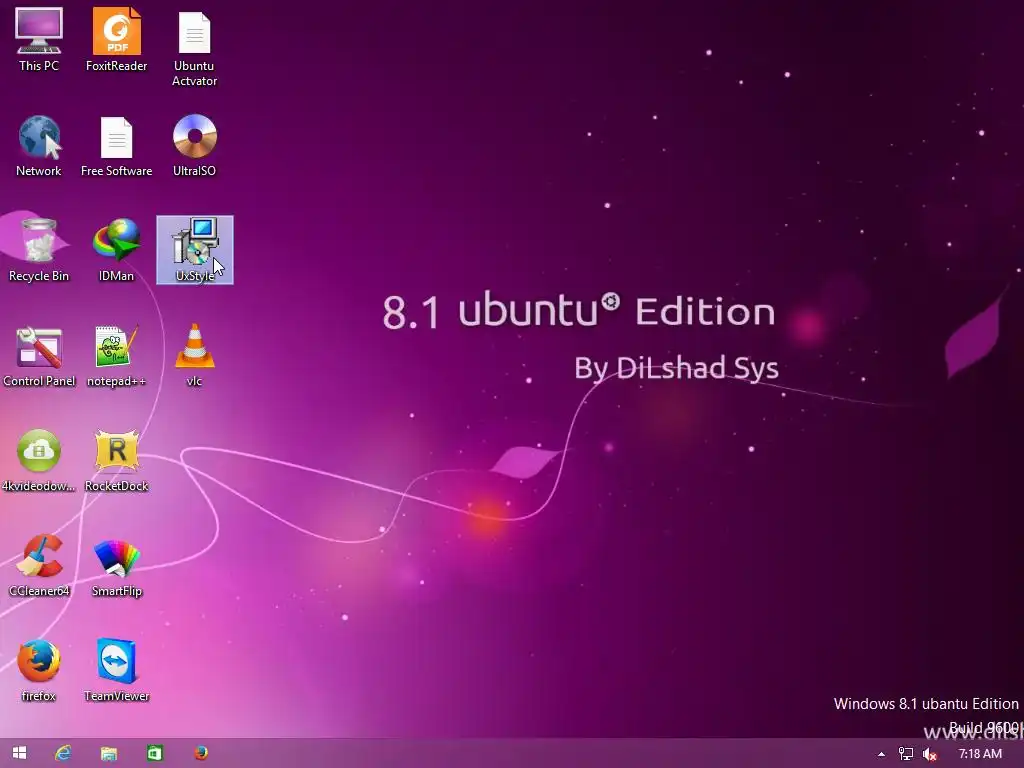This screenshot has width=1024, height=768.
Task: Open the Windows Start button
Action: (19, 753)
